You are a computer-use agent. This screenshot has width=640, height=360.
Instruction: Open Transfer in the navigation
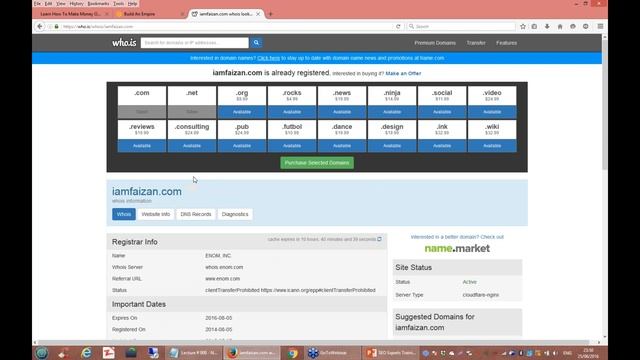(476, 43)
